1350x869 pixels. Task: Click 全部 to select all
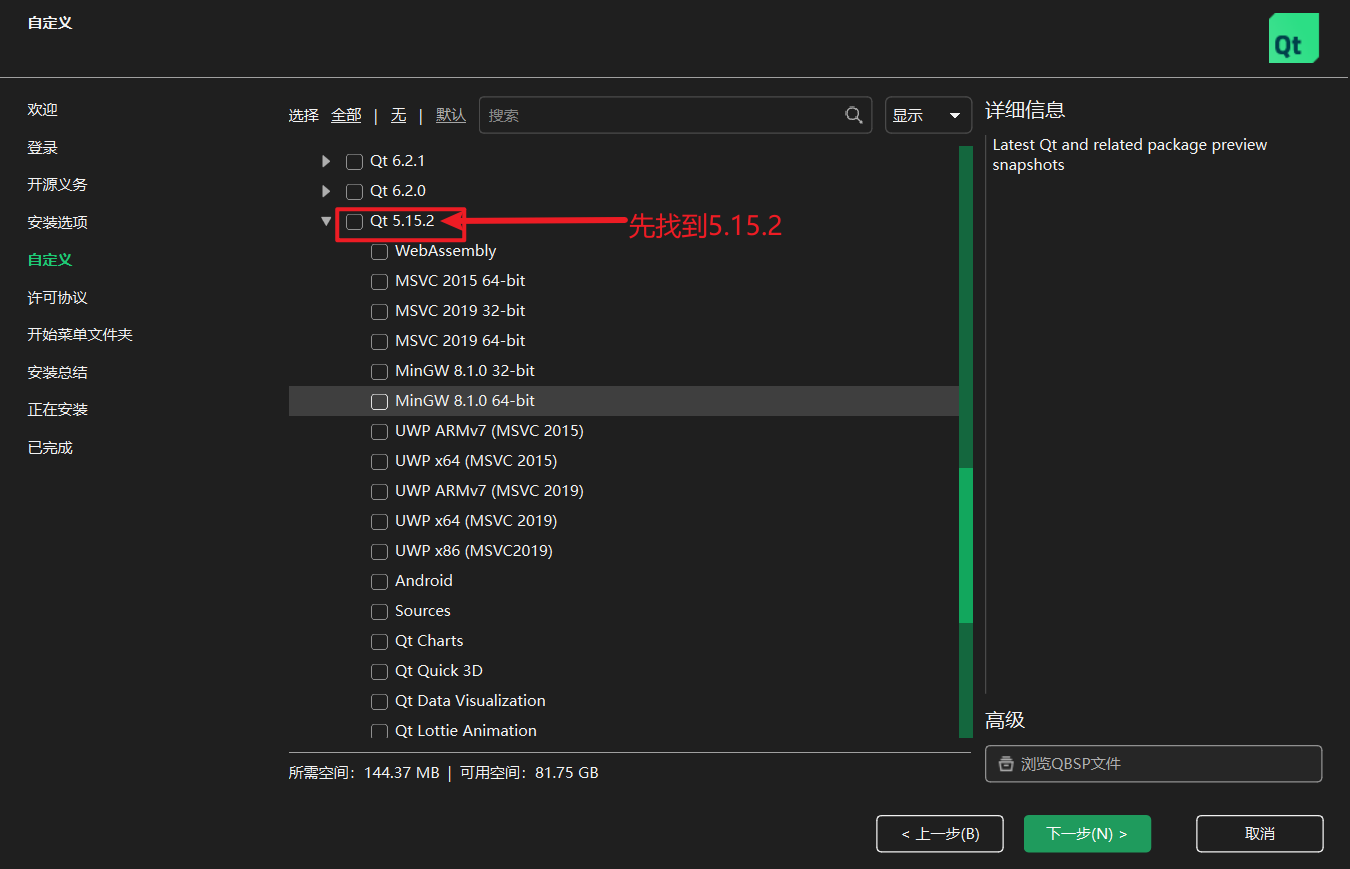[346, 115]
